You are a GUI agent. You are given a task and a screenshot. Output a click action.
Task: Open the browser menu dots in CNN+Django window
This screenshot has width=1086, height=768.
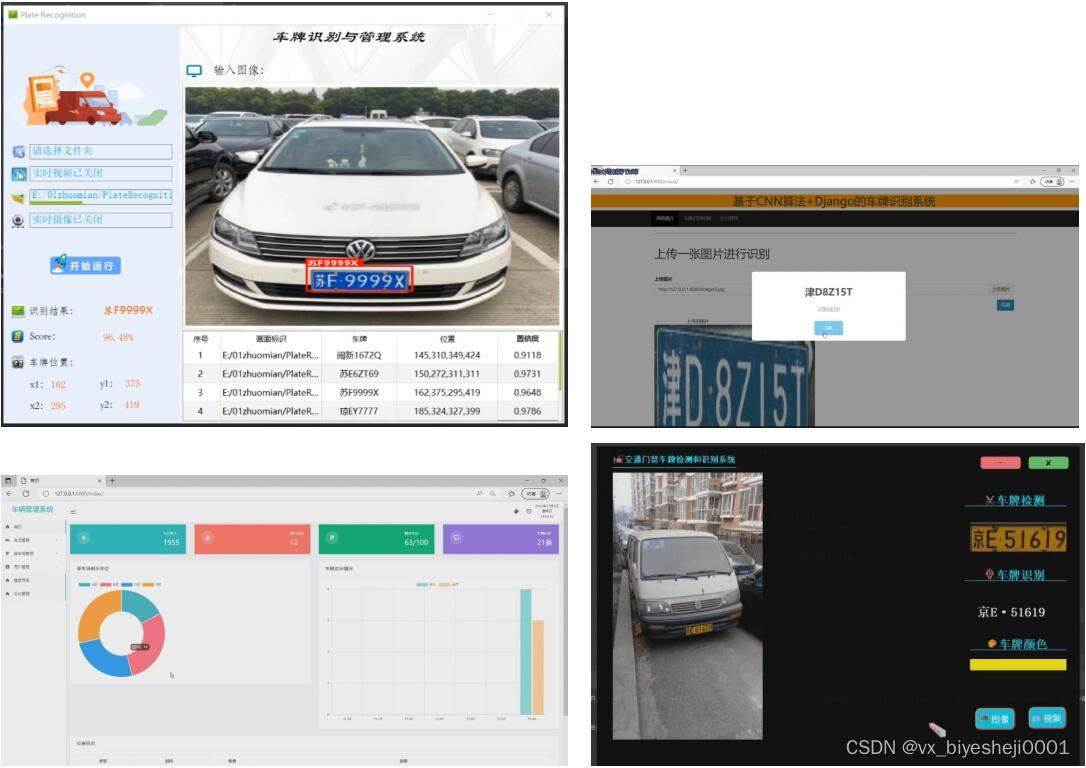point(1071,181)
